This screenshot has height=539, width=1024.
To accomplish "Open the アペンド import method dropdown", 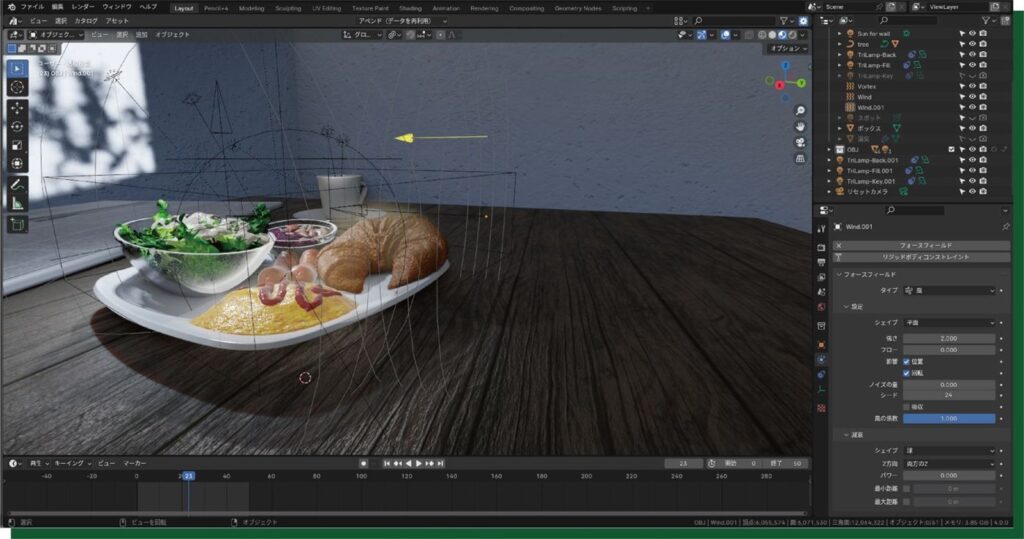I will point(402,21).
